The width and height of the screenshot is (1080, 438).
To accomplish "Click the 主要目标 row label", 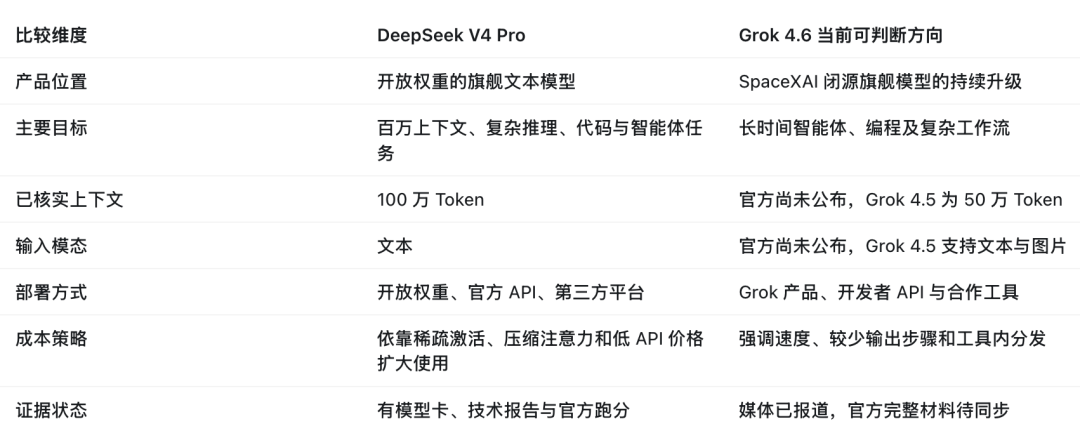I will point(51,128).
